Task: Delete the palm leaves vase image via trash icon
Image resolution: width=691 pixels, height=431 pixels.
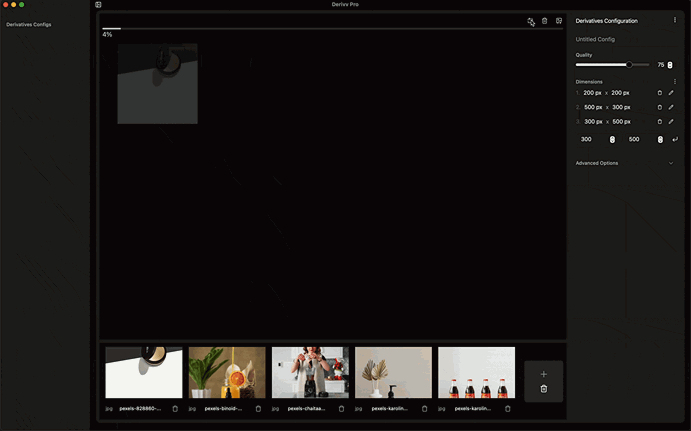Action: click(x=424, y=409)
